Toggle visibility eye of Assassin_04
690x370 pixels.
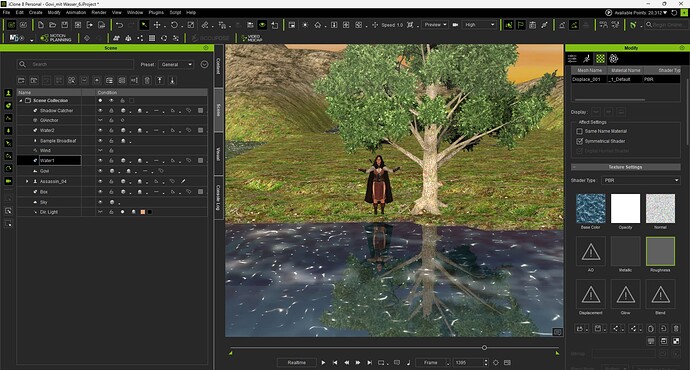[100, 181]
